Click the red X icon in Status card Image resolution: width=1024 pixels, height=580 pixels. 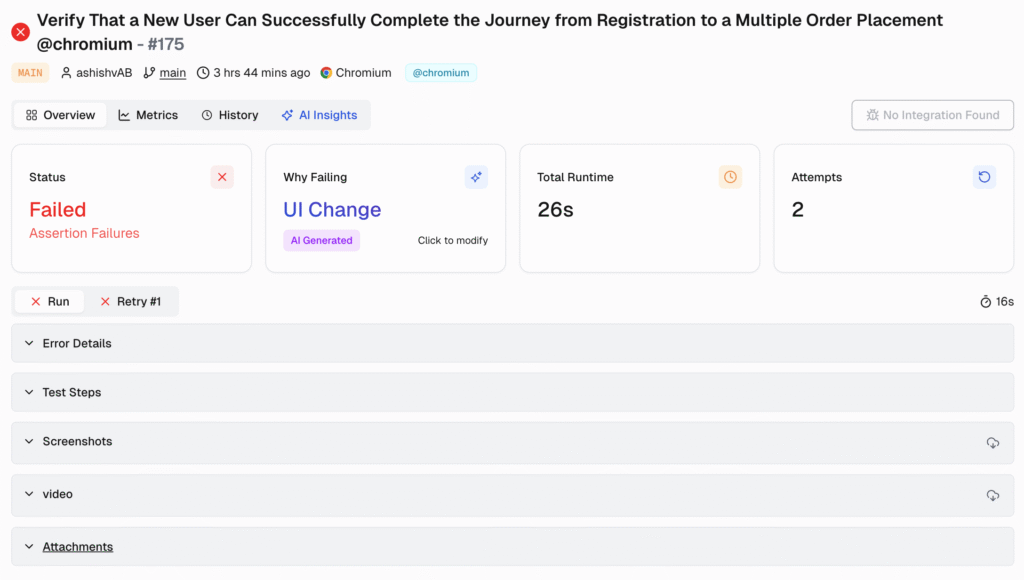pyautogui.click(x=222, y=177)
